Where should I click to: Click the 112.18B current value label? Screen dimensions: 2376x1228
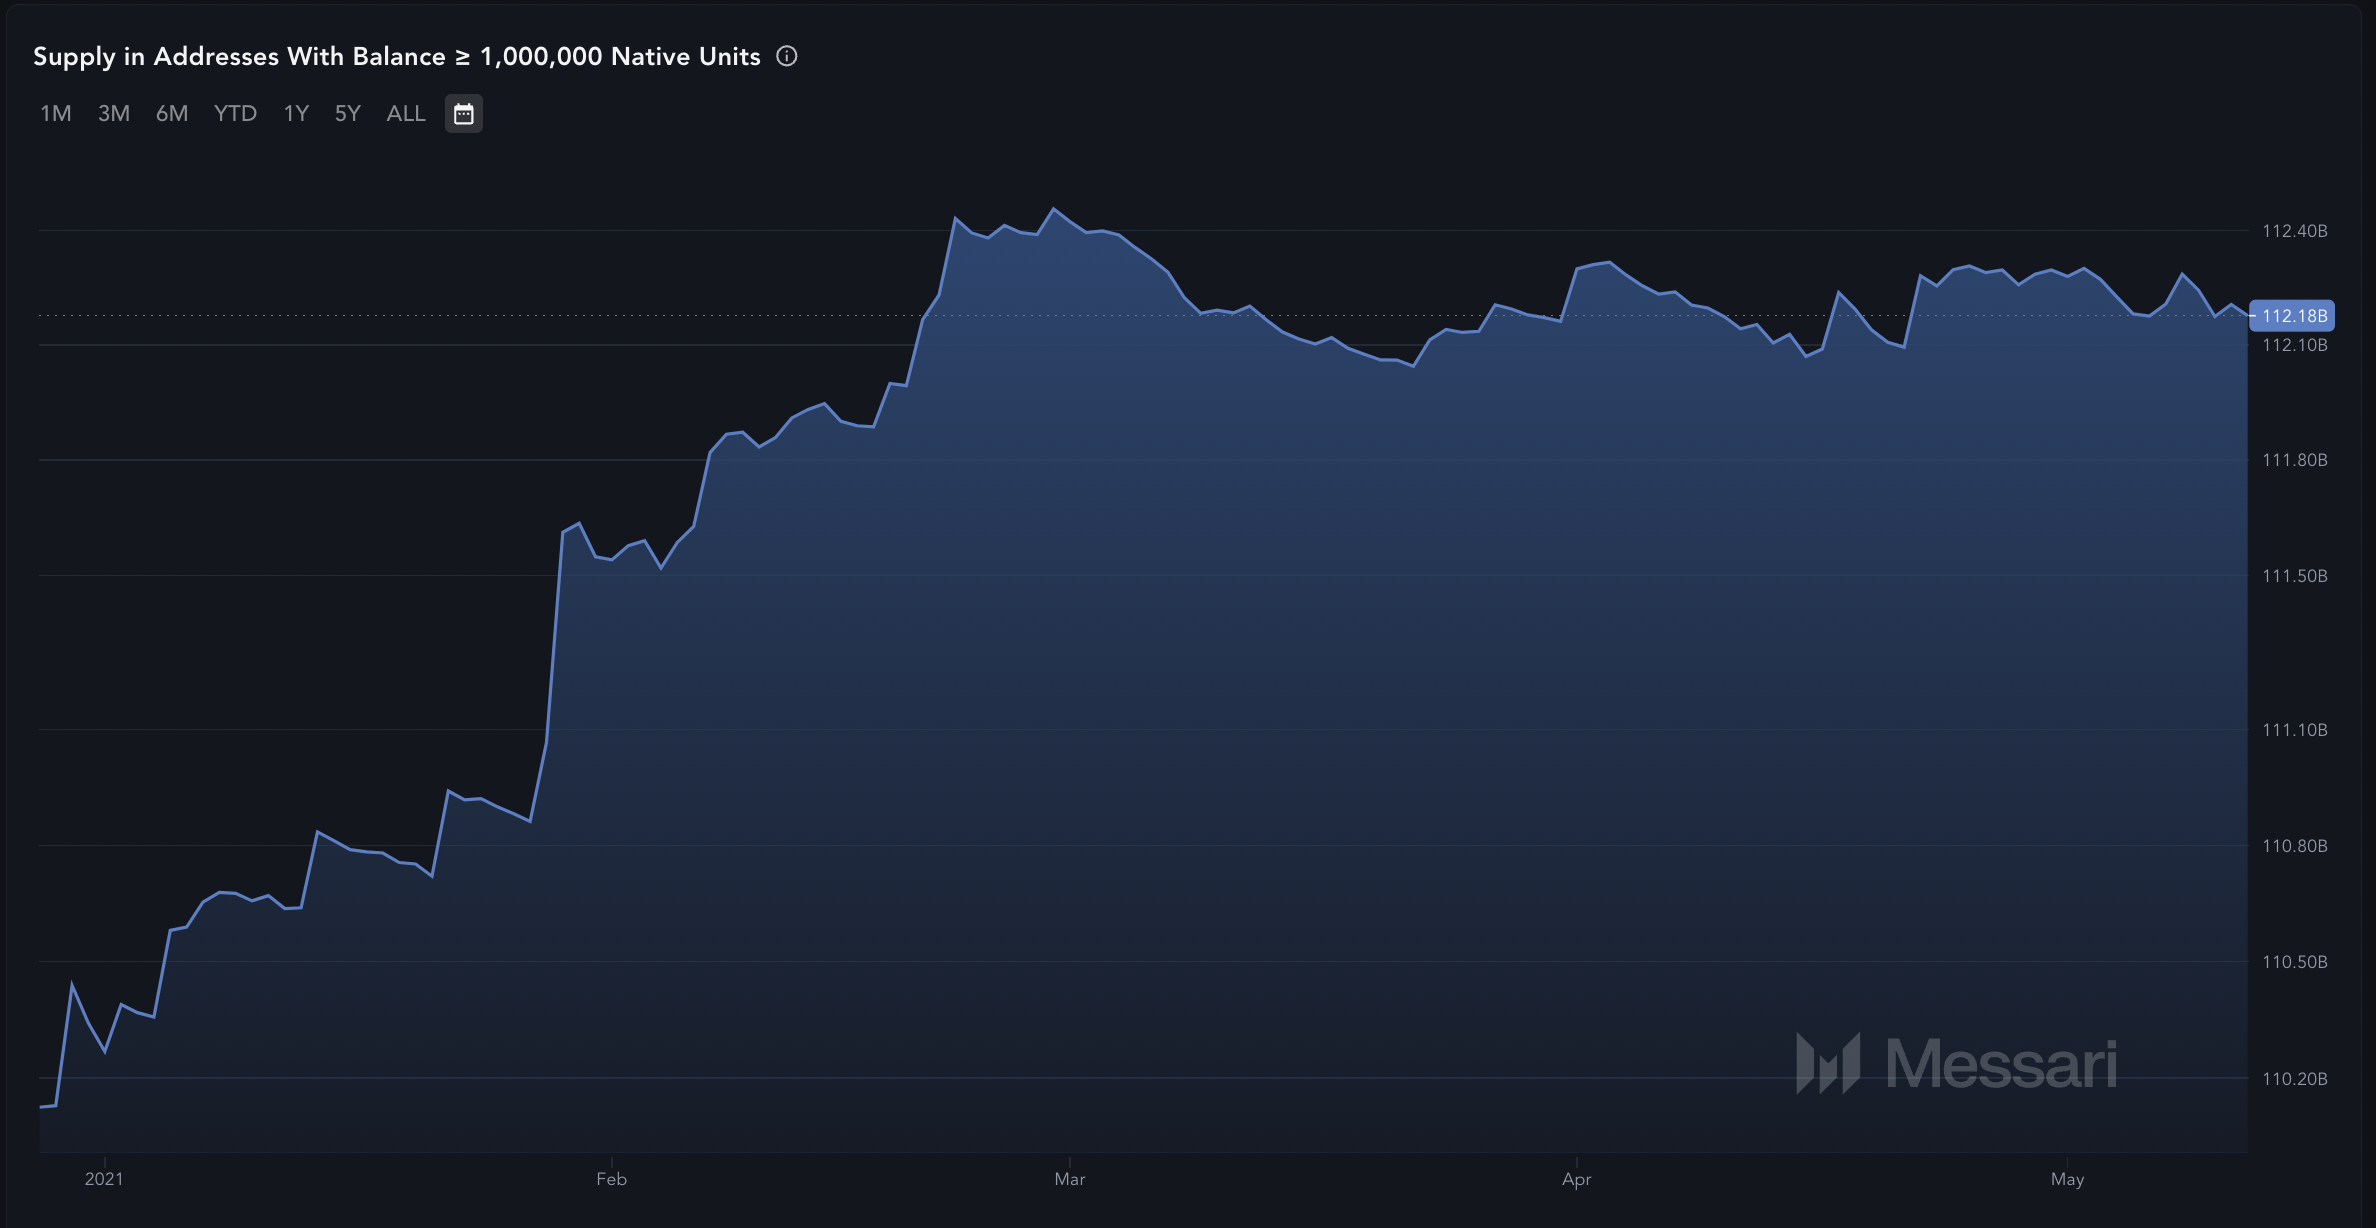coord(2292,316)
